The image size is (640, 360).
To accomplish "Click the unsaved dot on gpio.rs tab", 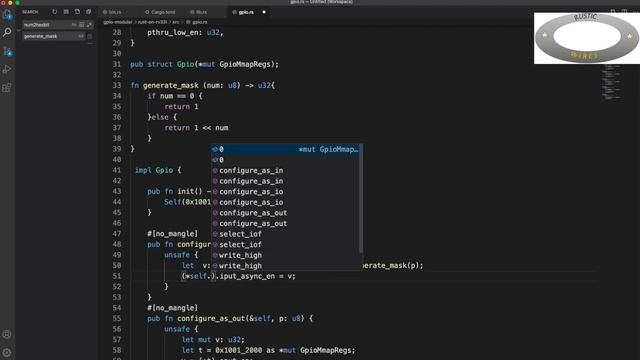I will click(264, 12).
